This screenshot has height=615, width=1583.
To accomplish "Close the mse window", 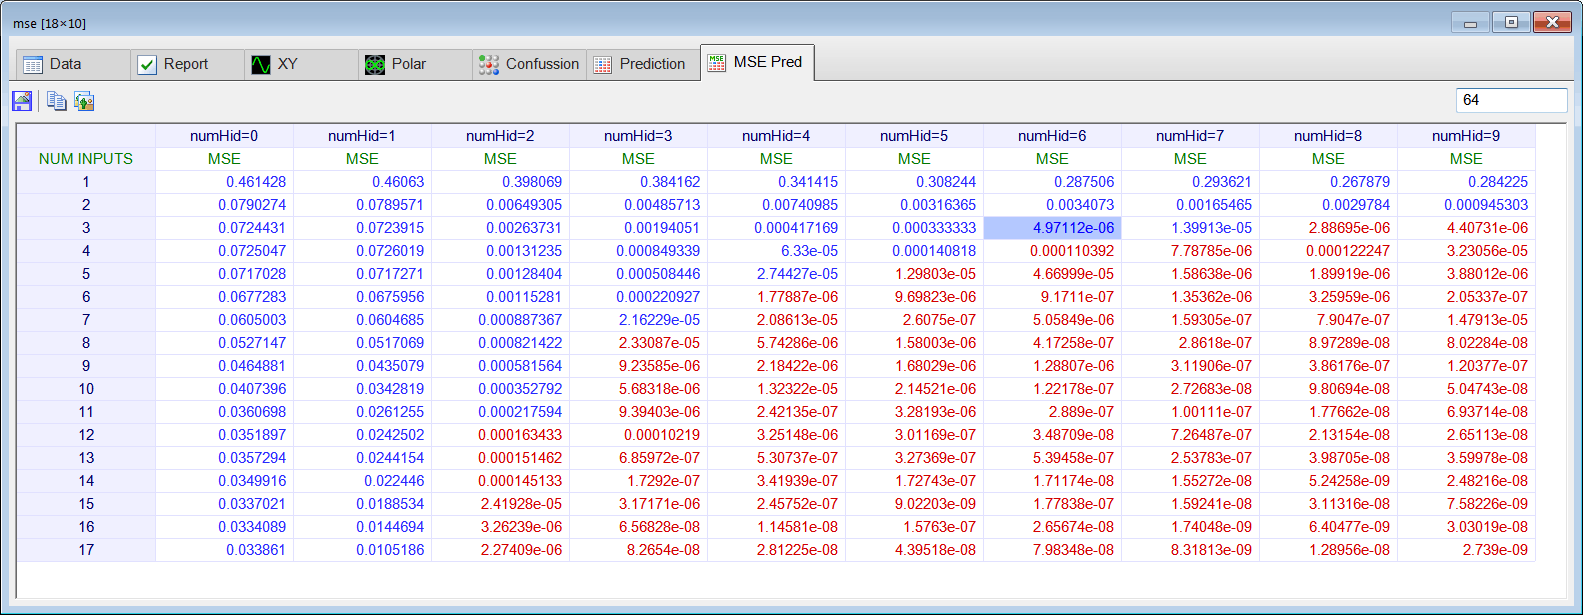I will point(1552,22).
